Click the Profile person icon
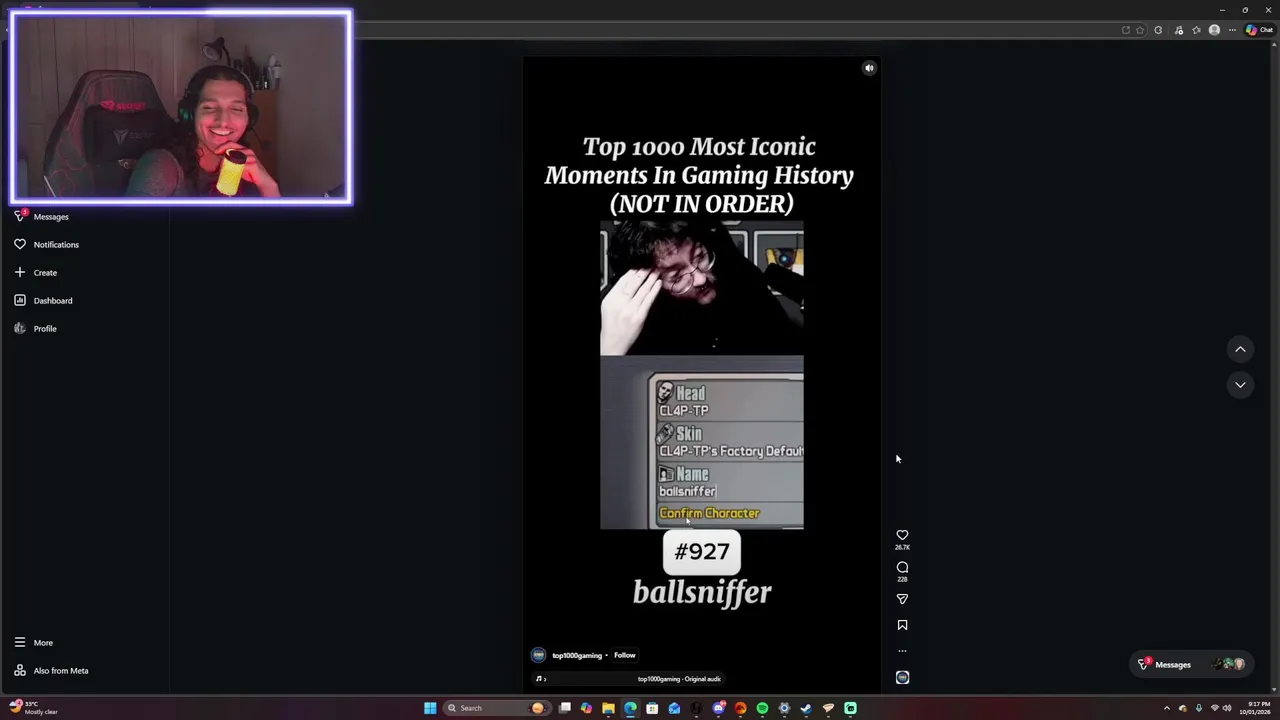This screenshot has height=720, width=1280. click(x=20, y=328)
